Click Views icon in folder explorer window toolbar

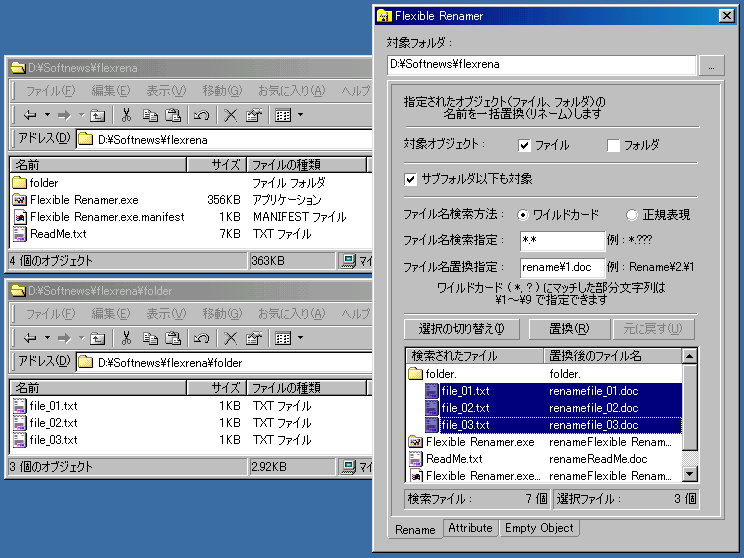pos(283,338)
